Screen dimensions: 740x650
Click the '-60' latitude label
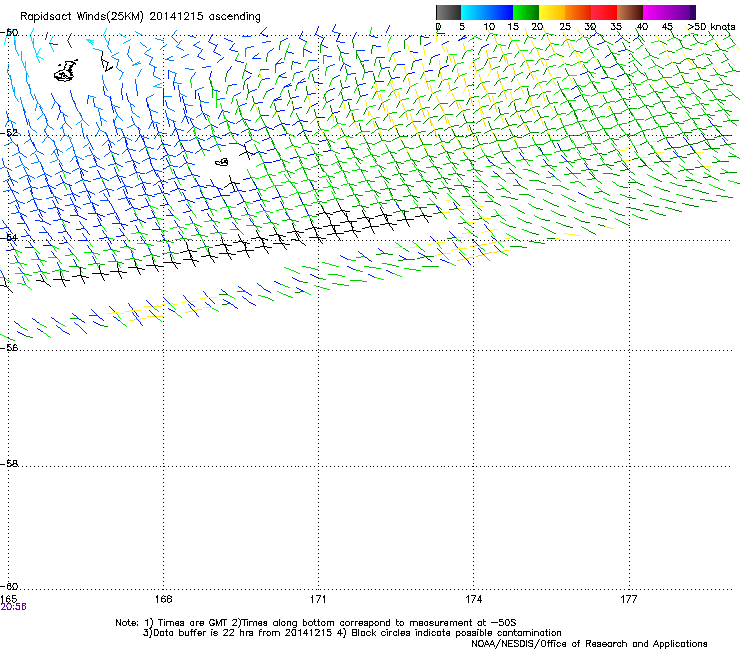[9, 586]
